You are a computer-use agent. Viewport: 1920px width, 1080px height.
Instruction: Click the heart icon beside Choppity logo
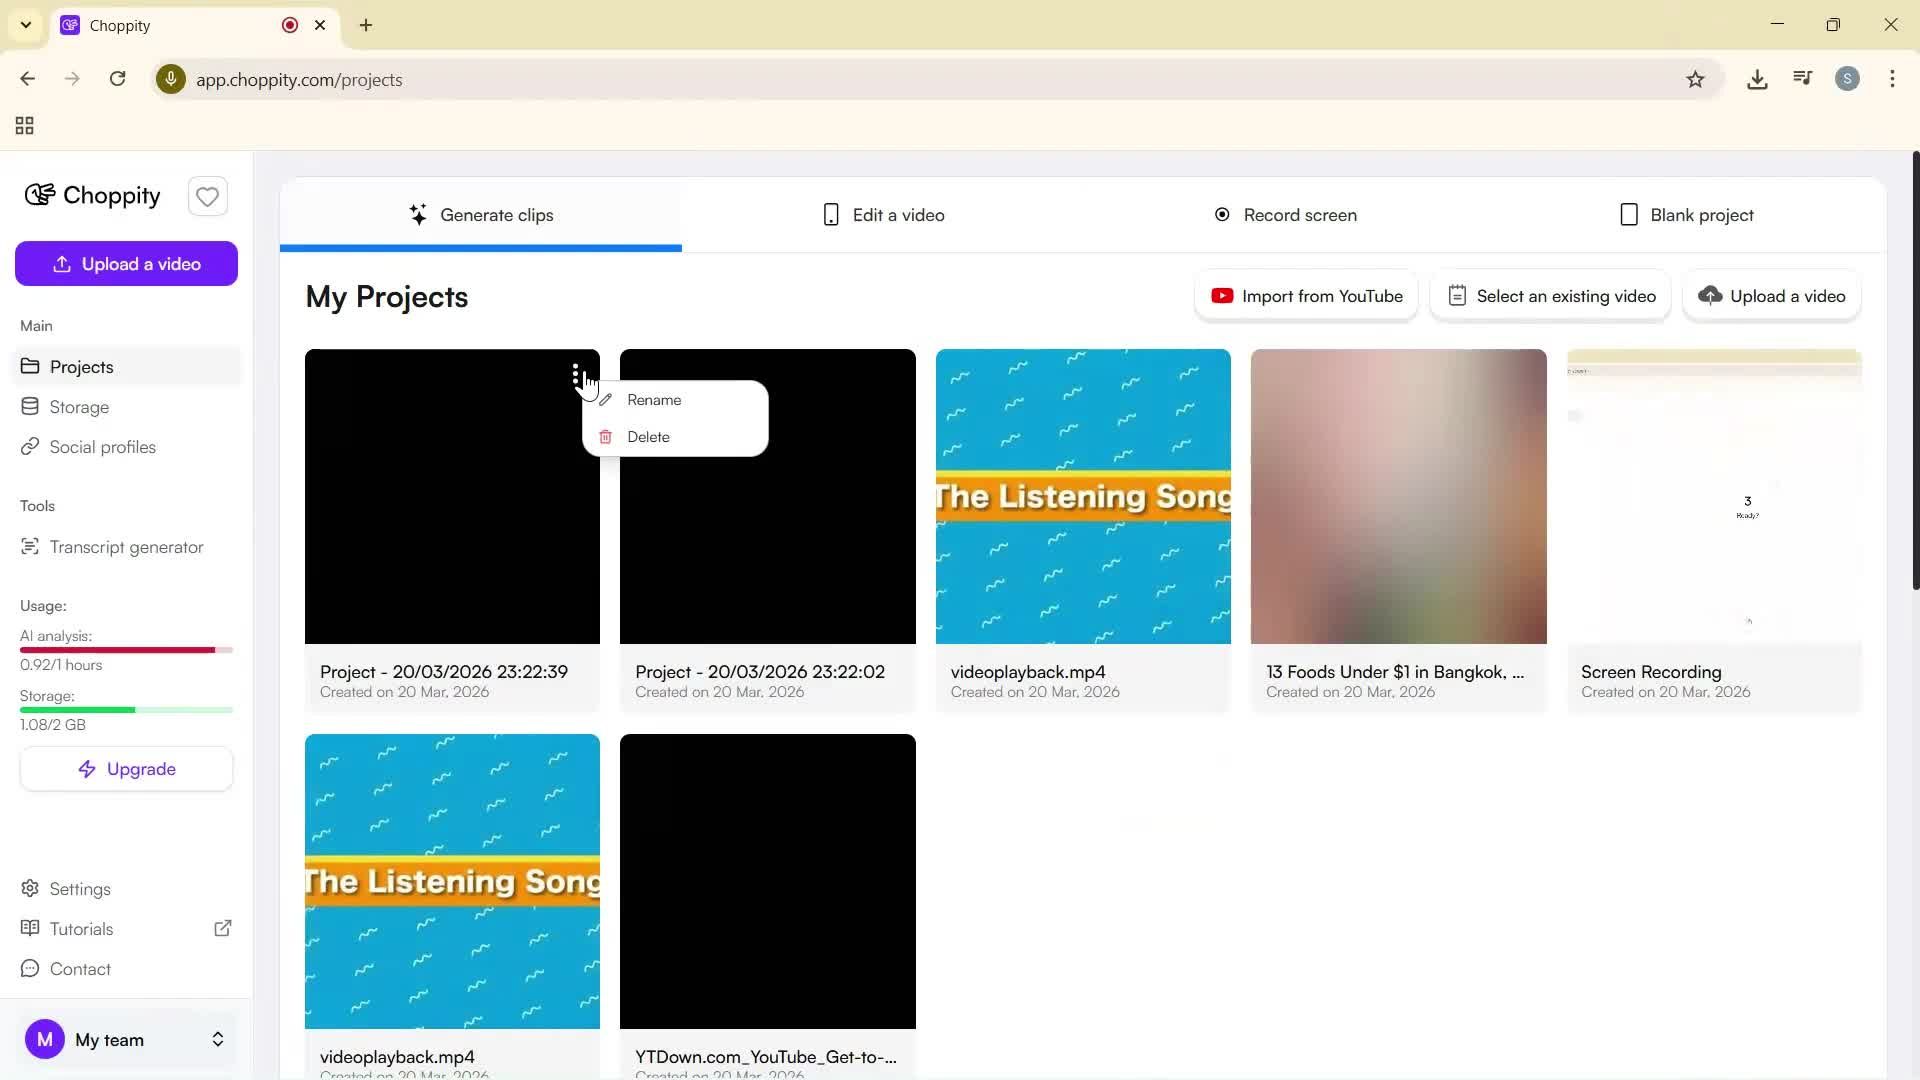(207, 196)
